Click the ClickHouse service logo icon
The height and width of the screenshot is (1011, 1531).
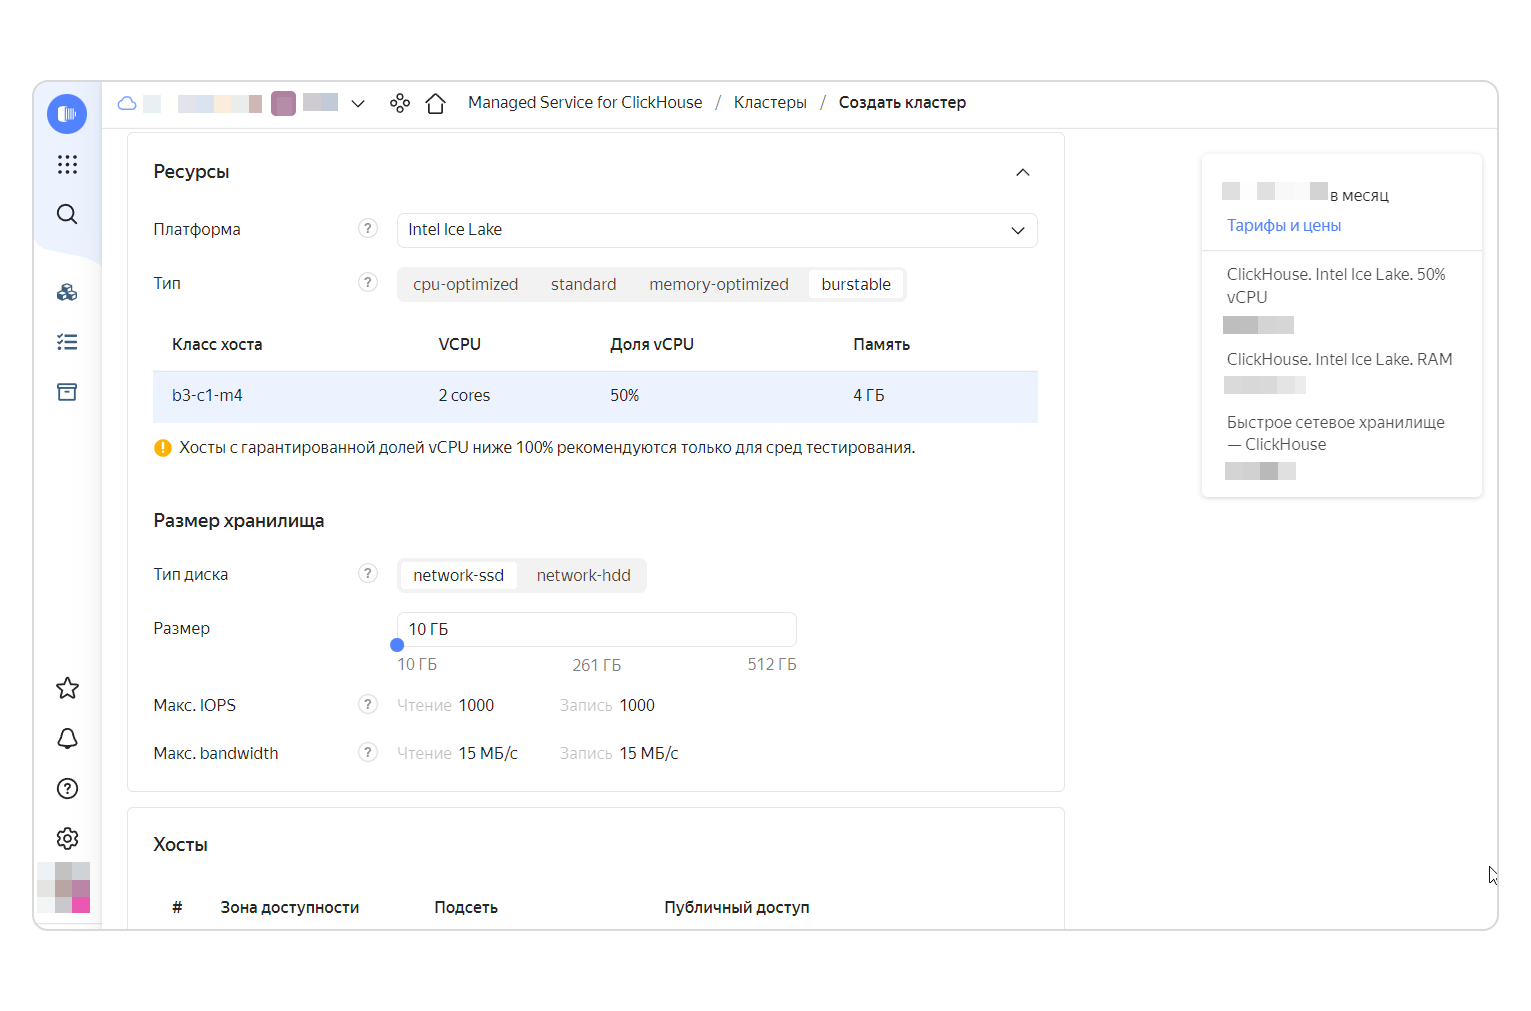(67, 114)
